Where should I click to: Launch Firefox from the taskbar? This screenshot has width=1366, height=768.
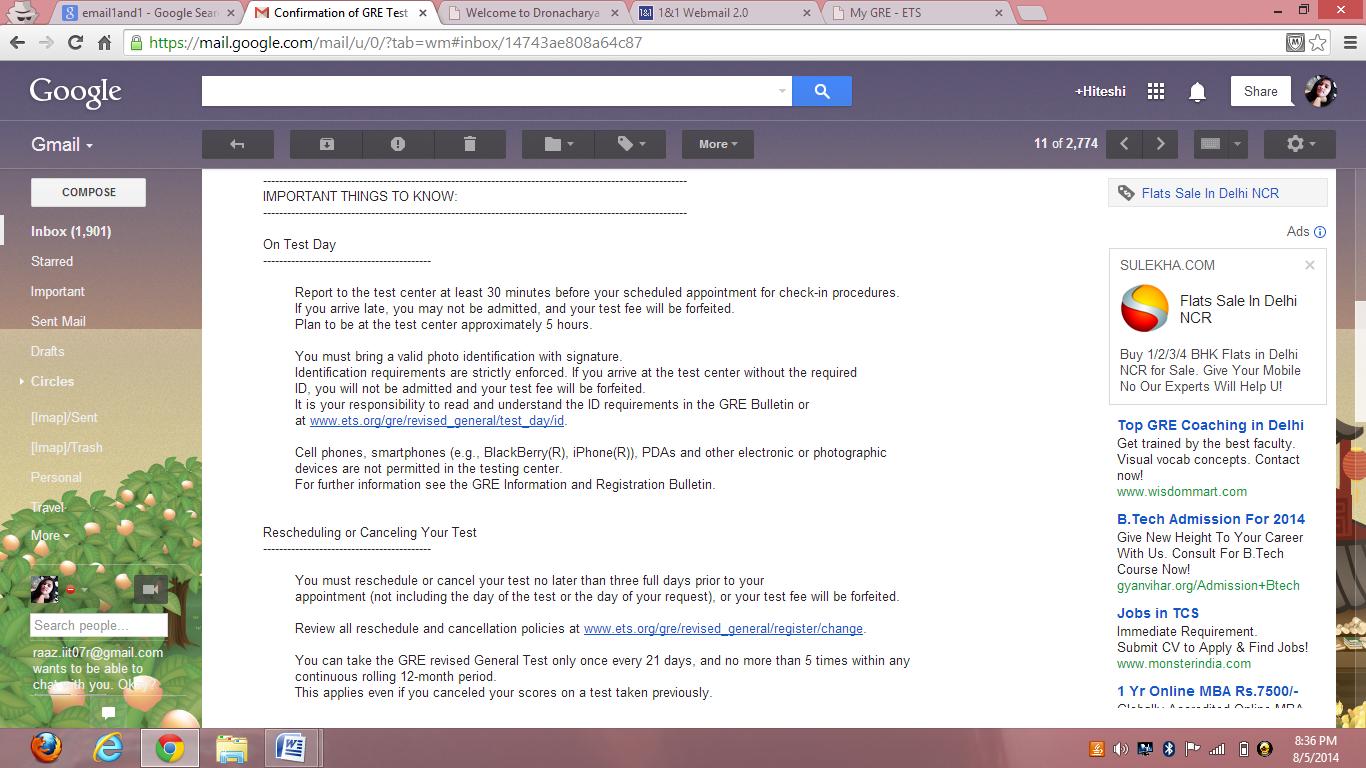(45, 748)
